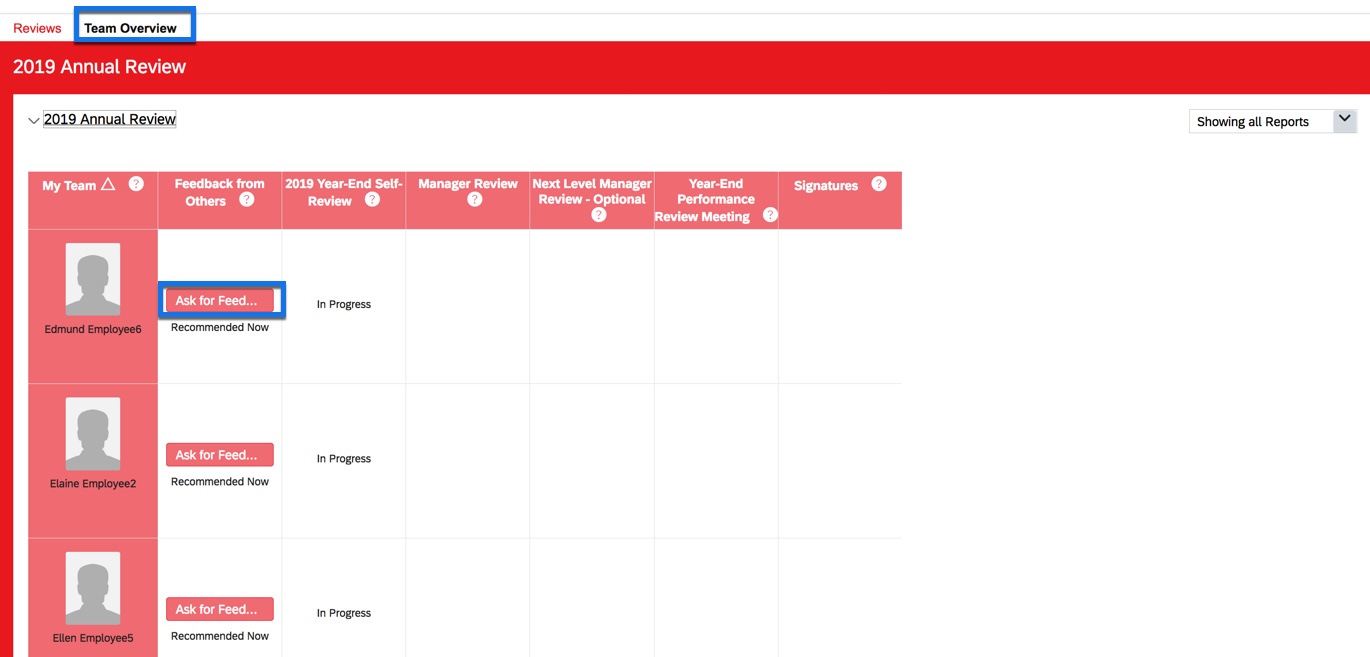Collapse the 2019 Annual Review section chevron
This screenshot has width=1370, height=657.
[x=34, y=121]
